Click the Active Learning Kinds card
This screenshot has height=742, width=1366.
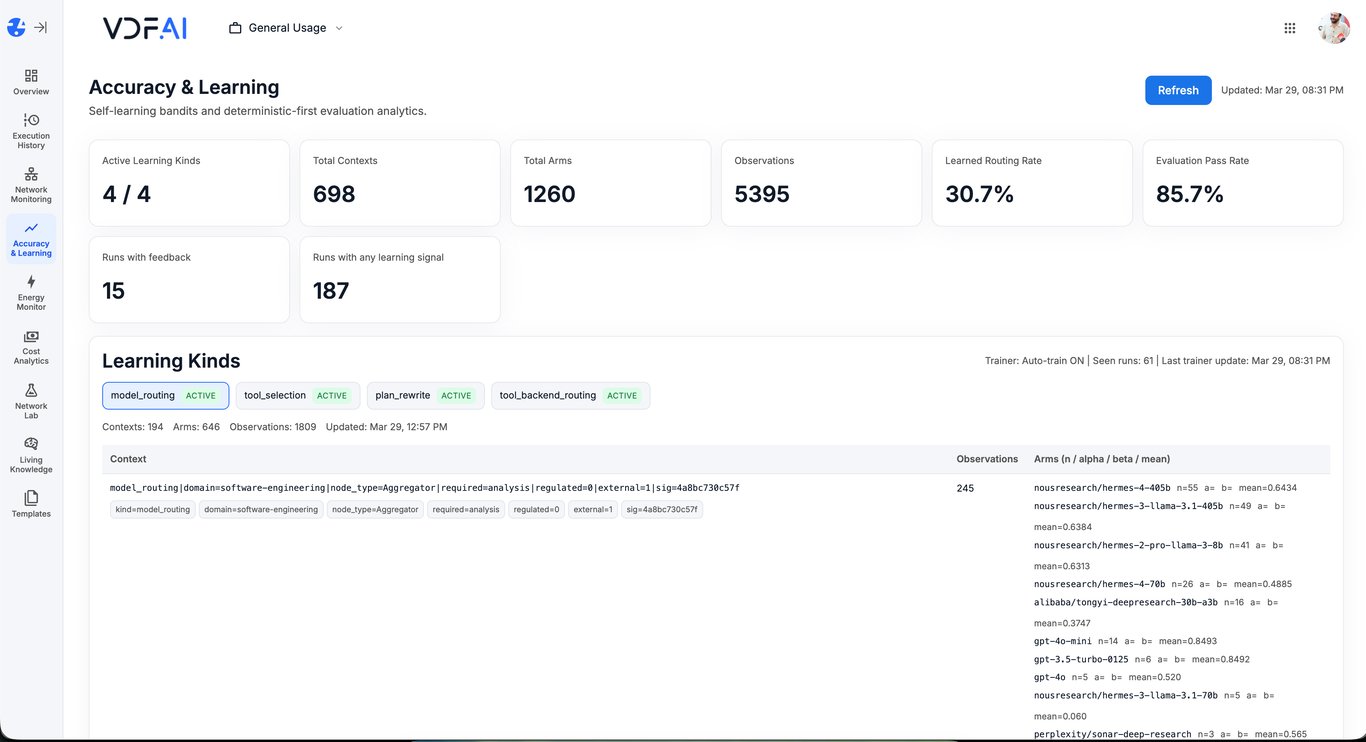189,183
